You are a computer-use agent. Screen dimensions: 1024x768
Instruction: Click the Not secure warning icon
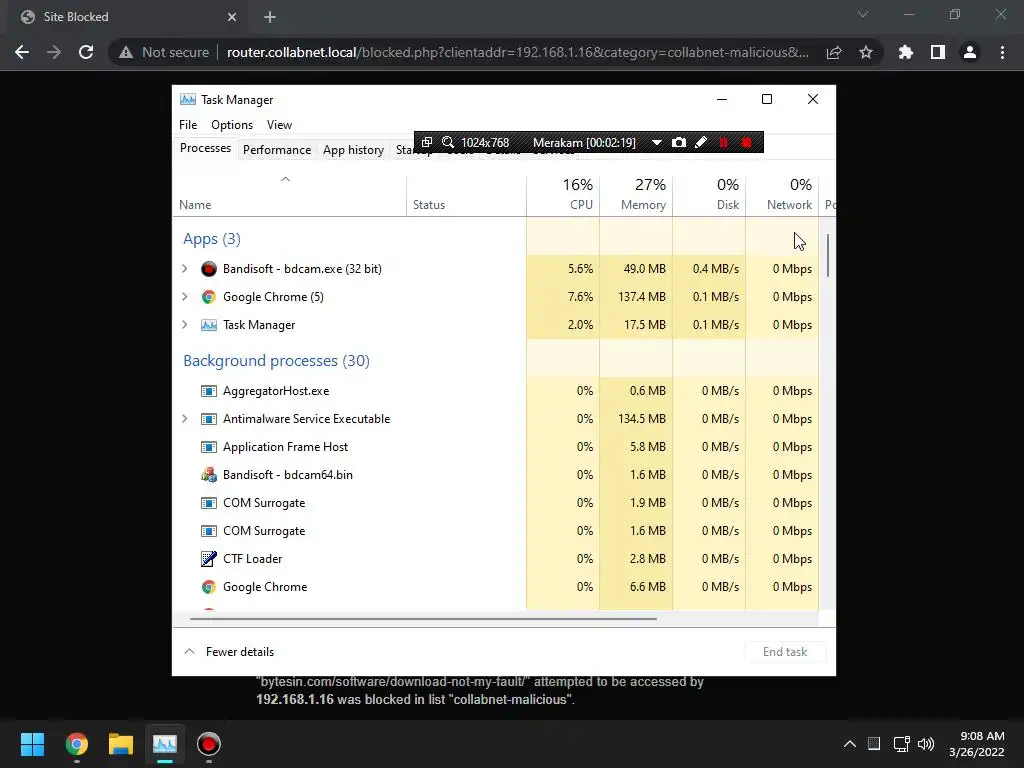126,52
